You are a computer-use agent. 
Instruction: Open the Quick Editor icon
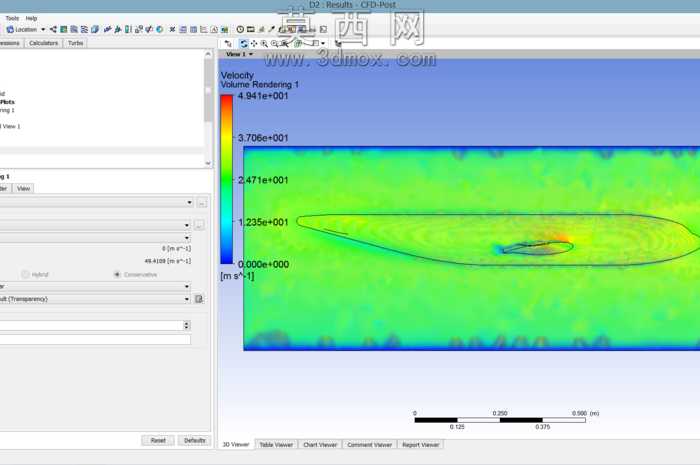261,29
